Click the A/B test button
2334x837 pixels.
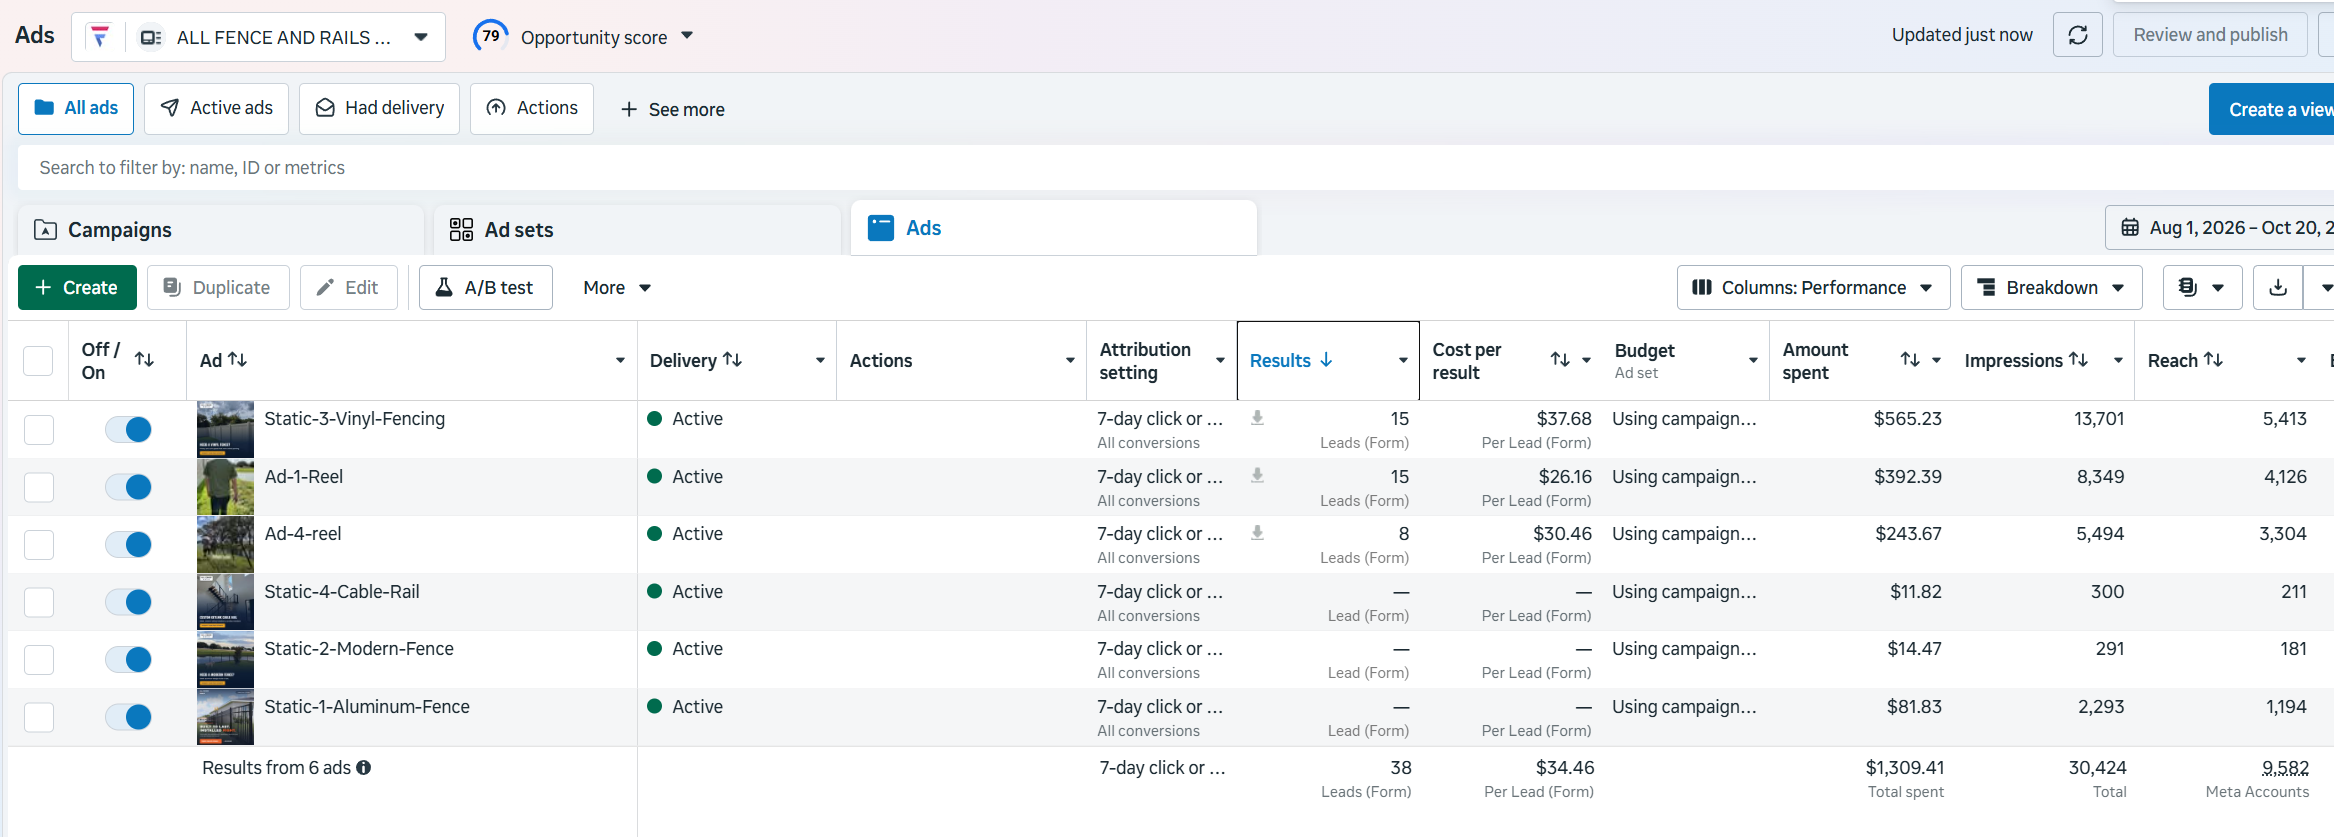485,288
